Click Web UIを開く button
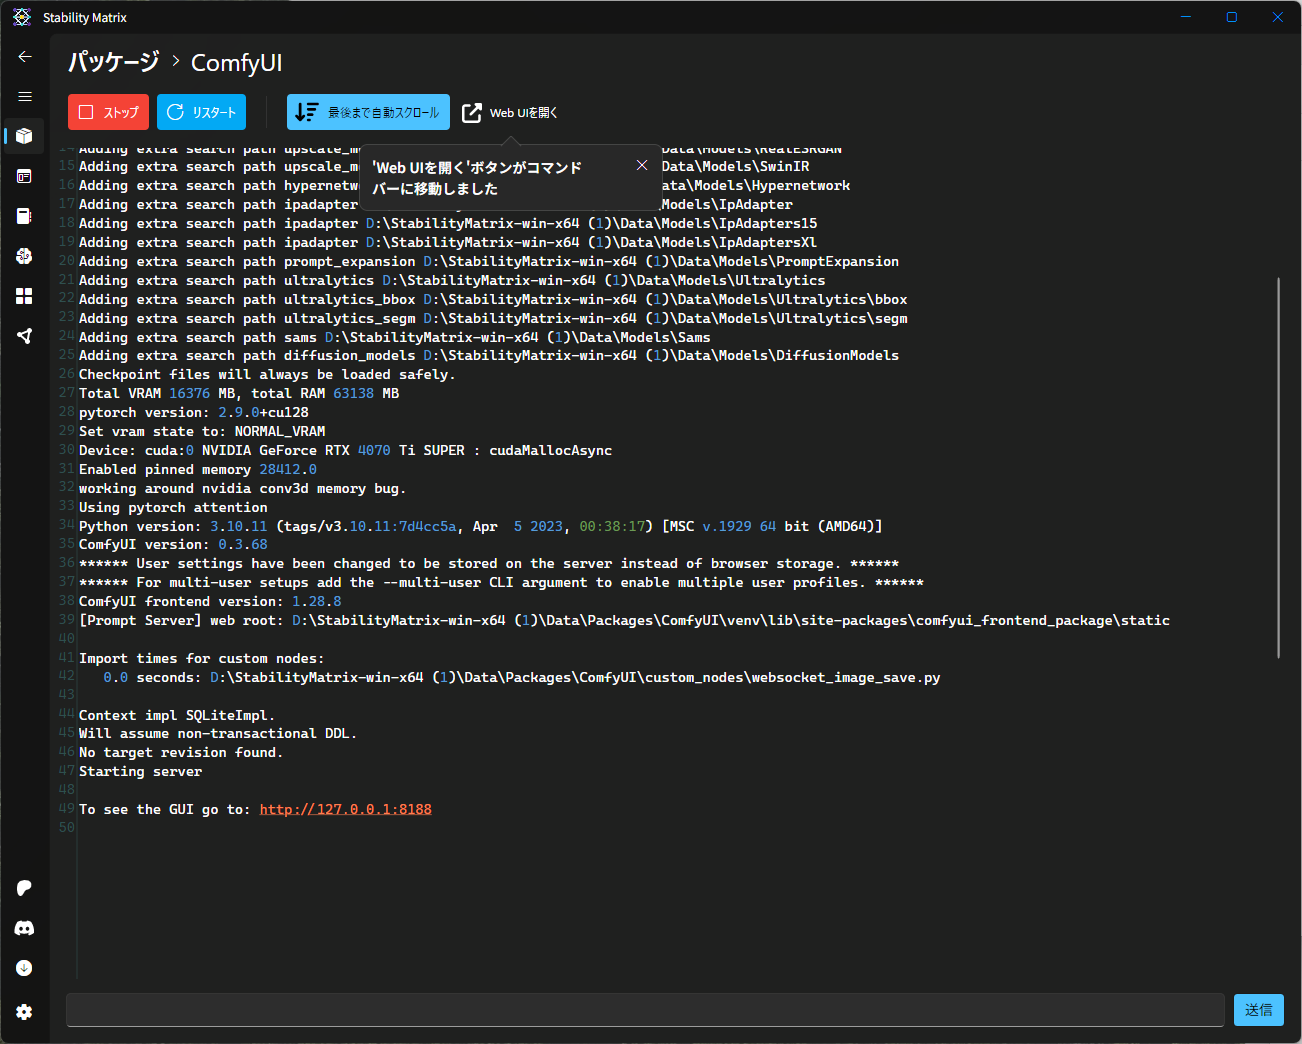This screenshot has width=1302, height=1044. click(510, 113)
